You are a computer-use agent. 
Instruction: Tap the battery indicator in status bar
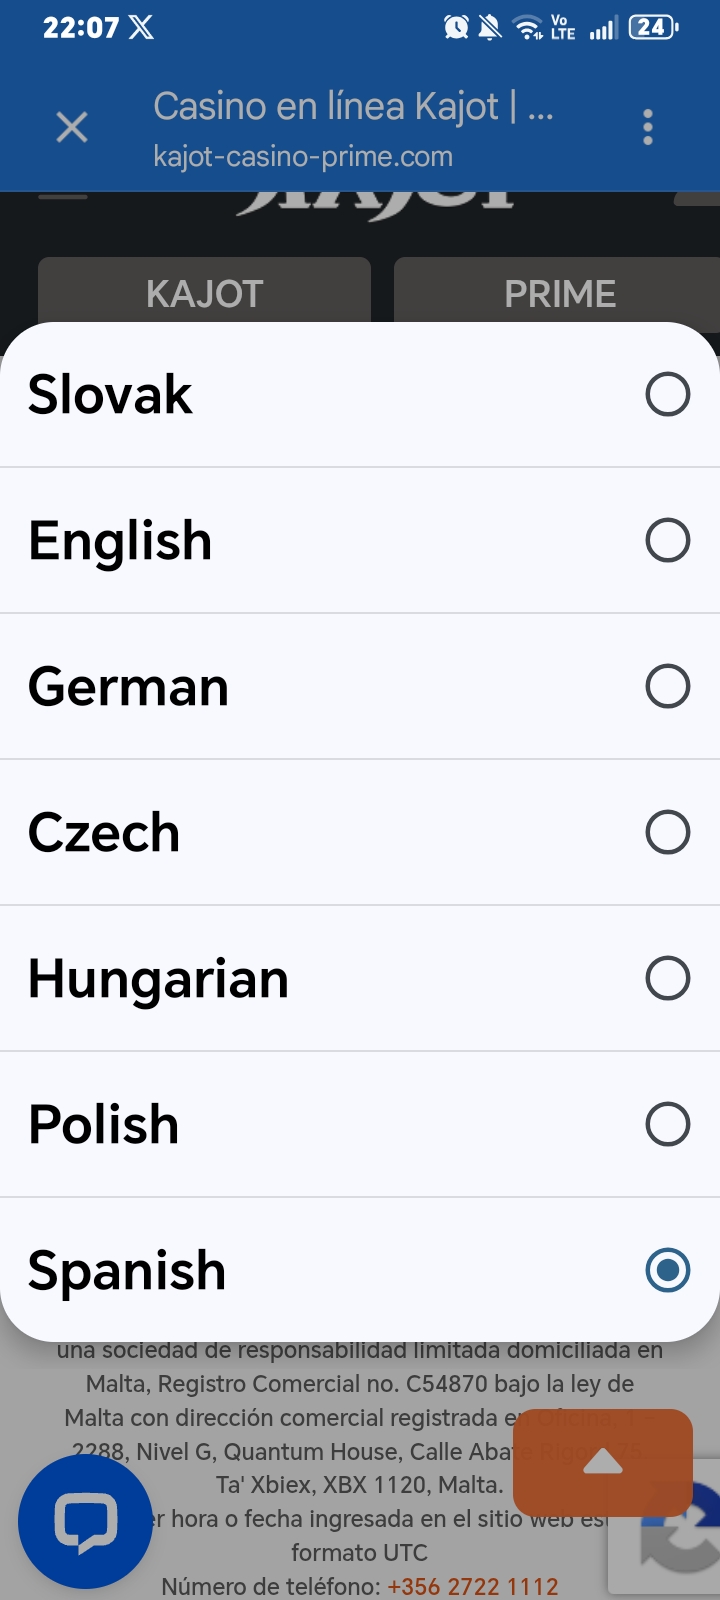pyautogui.click(x=653, y=28)
